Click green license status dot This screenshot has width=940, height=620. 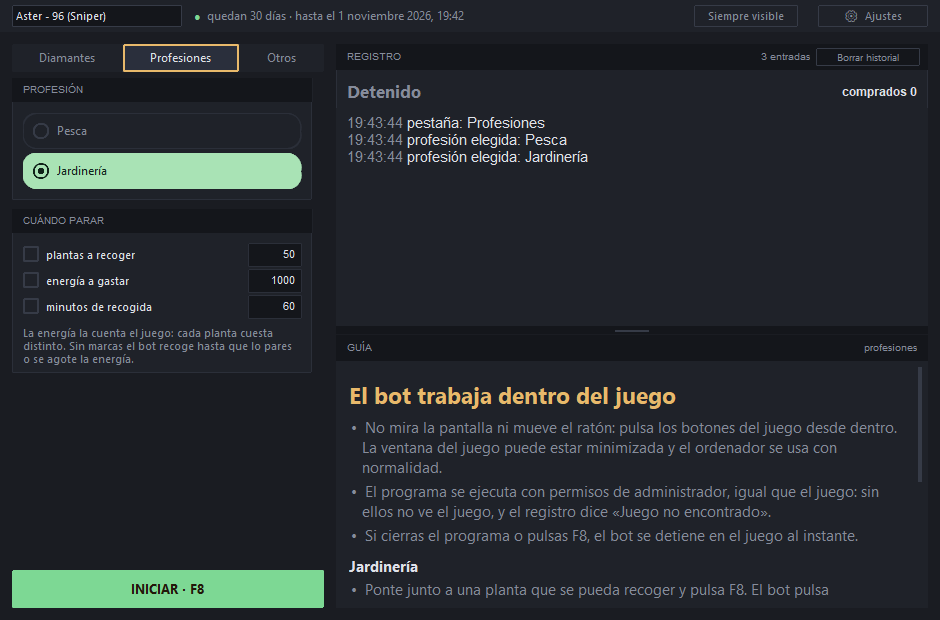(197, 17)
